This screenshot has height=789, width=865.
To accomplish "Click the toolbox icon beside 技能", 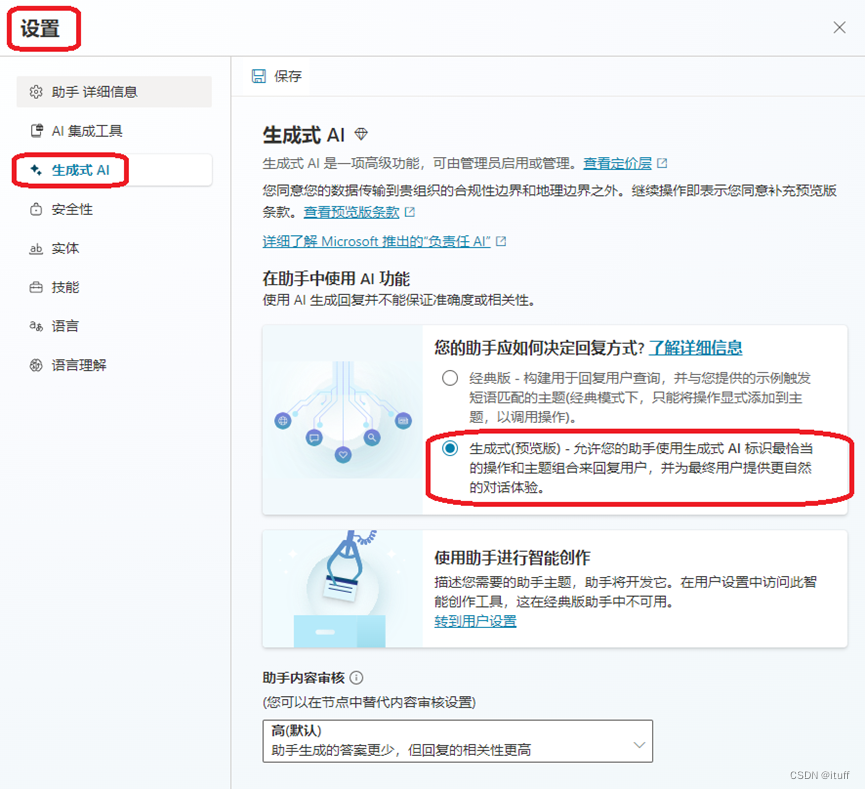I will pos(36,287).
